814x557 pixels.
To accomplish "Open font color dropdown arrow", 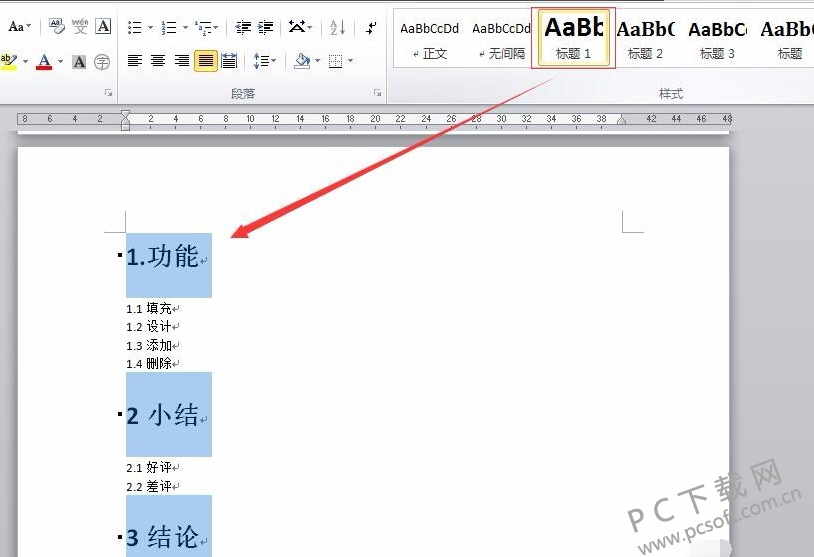I will [60, 62].
